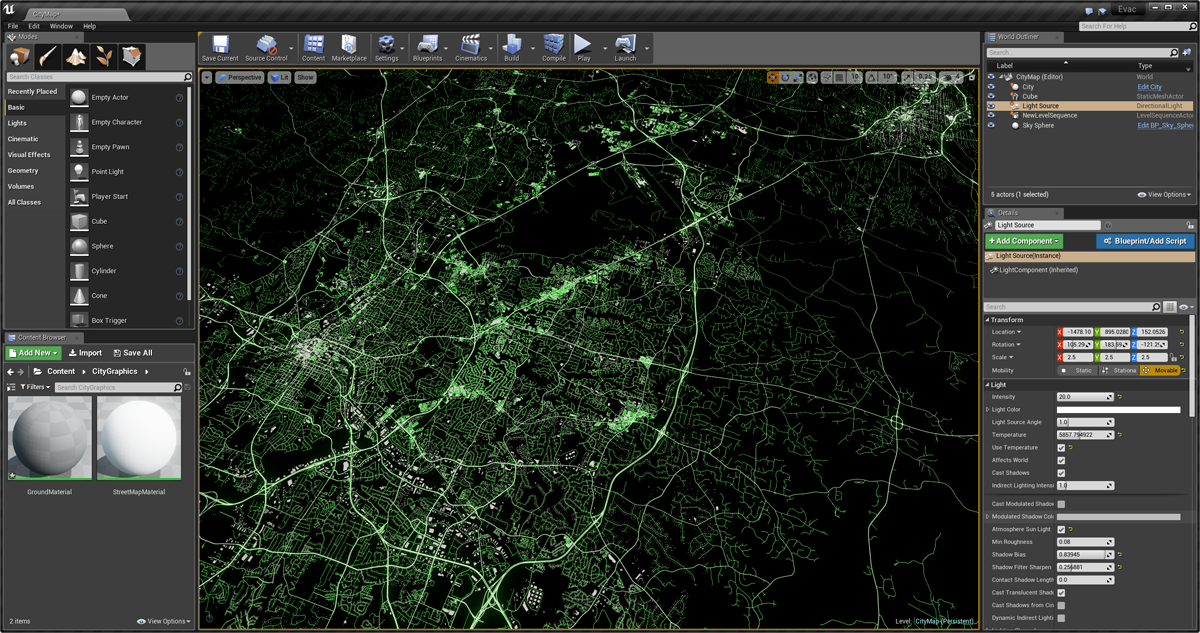This screenshot has height=633, width=1200.
Task: Open the Marketplace icon in toolbar
Action: (349, 46)
